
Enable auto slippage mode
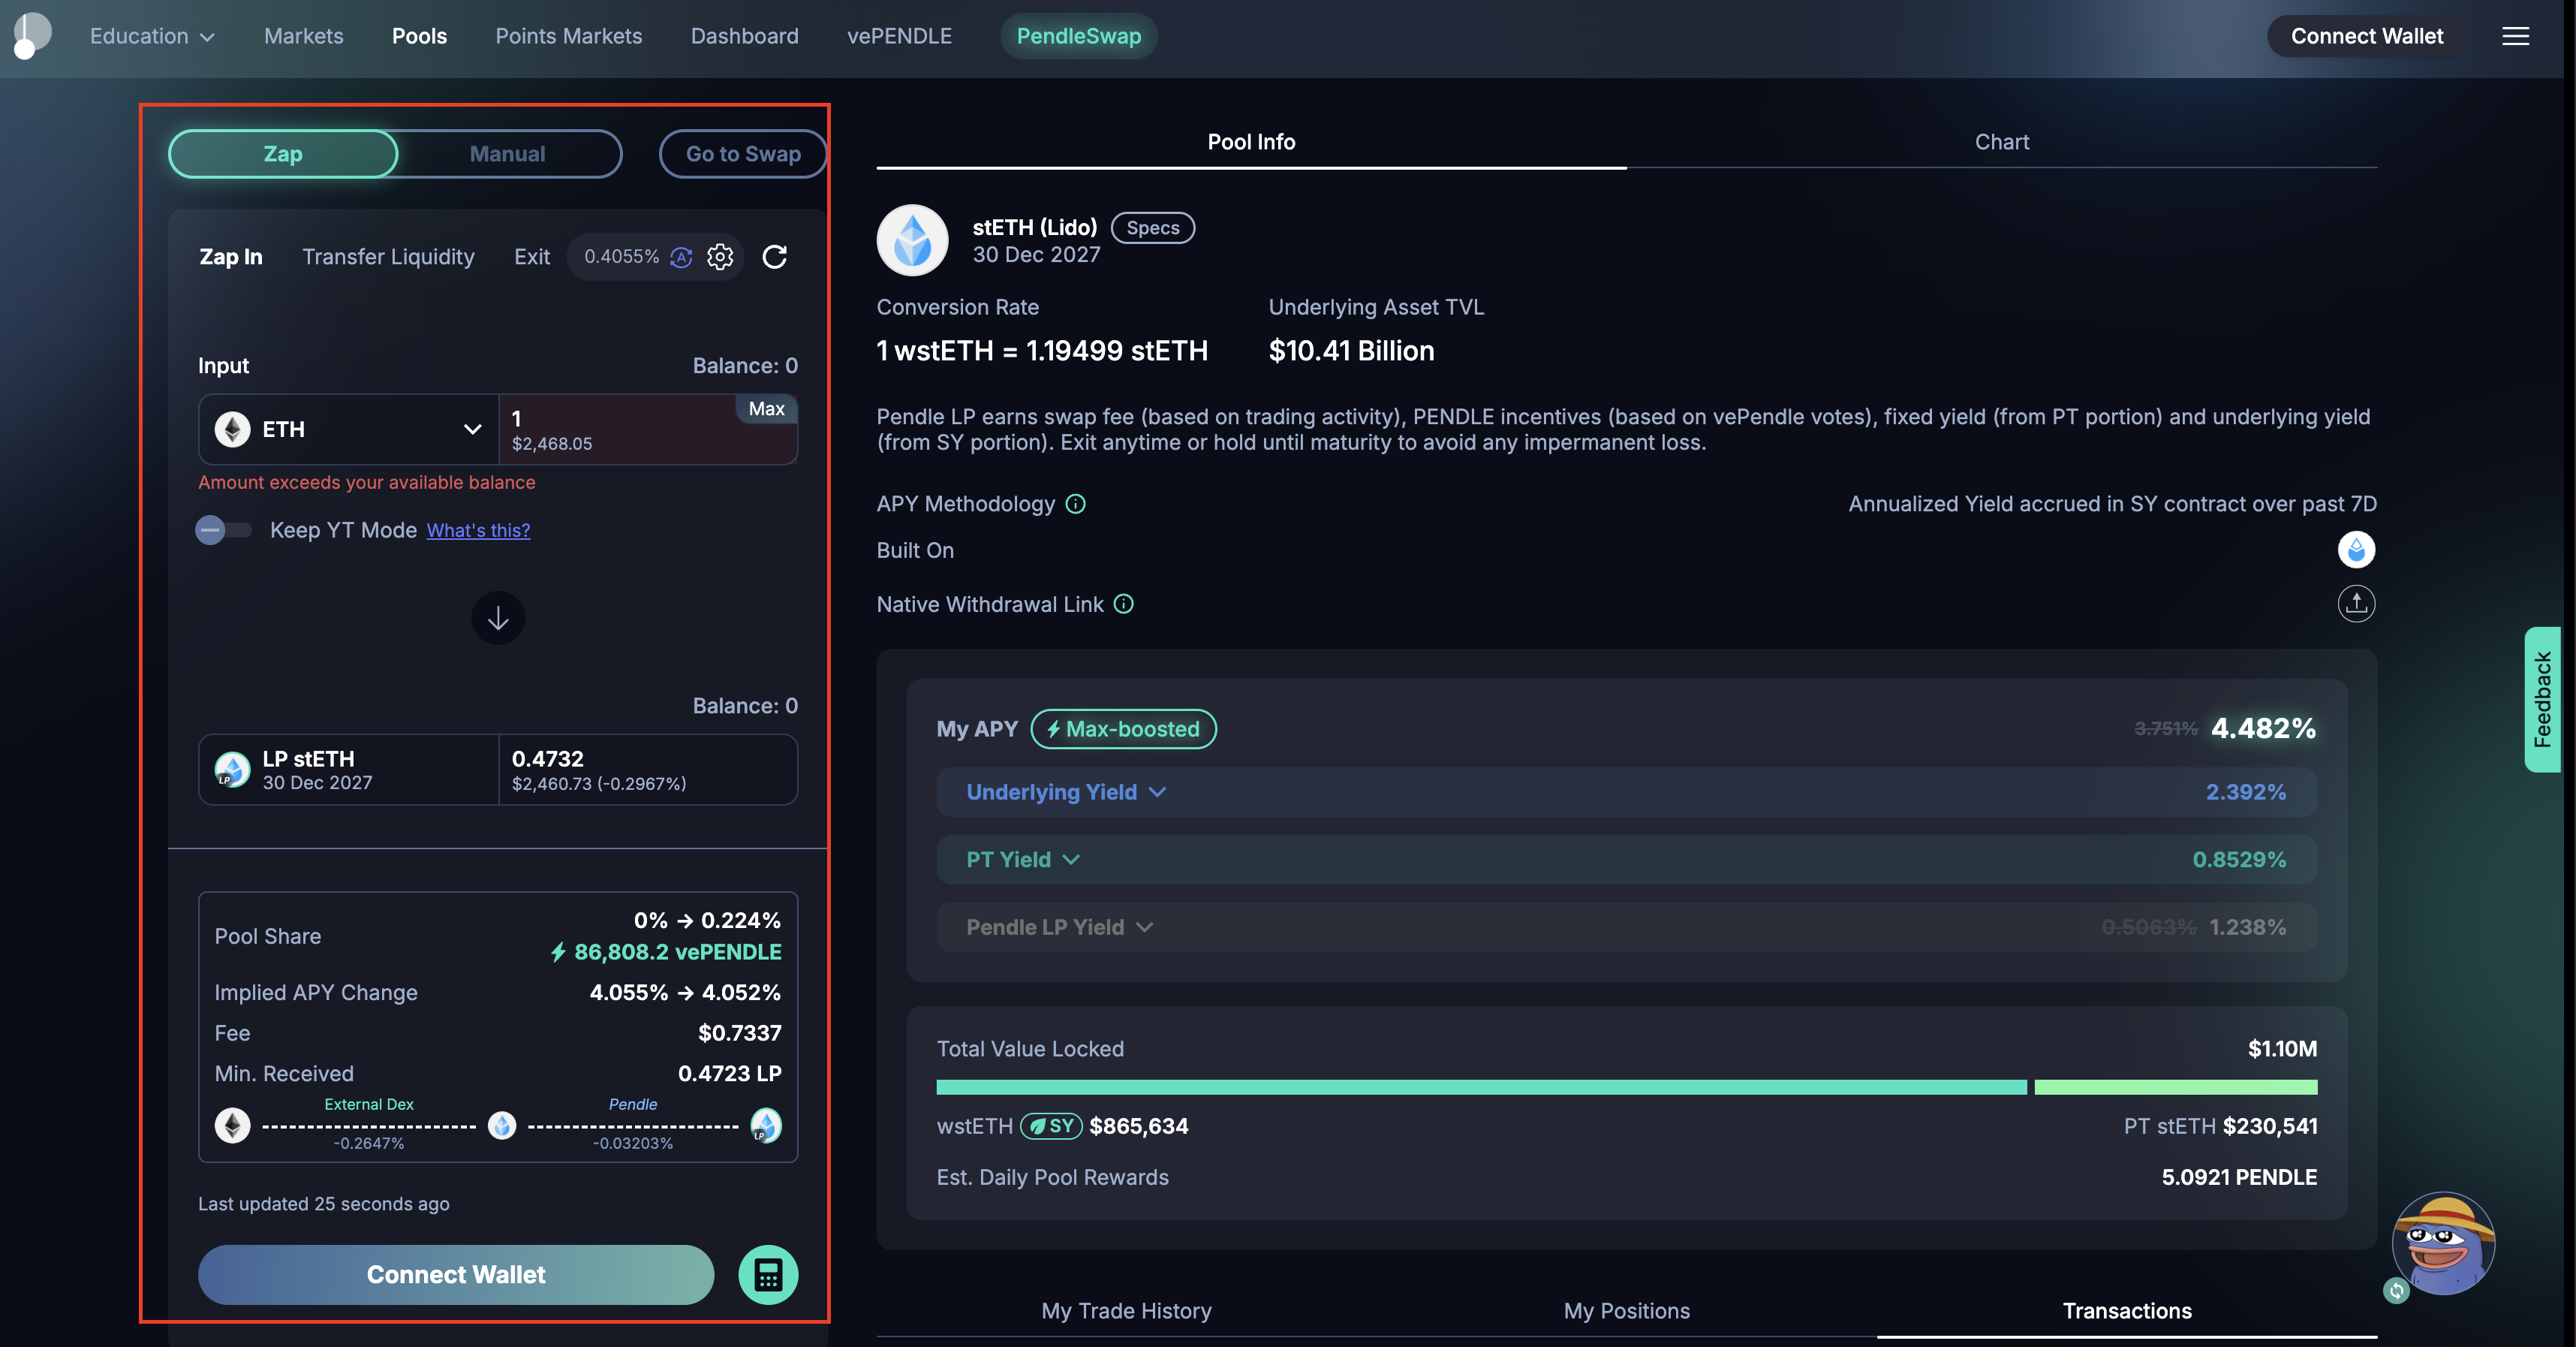pyautogui.click(x=681, y=257)
